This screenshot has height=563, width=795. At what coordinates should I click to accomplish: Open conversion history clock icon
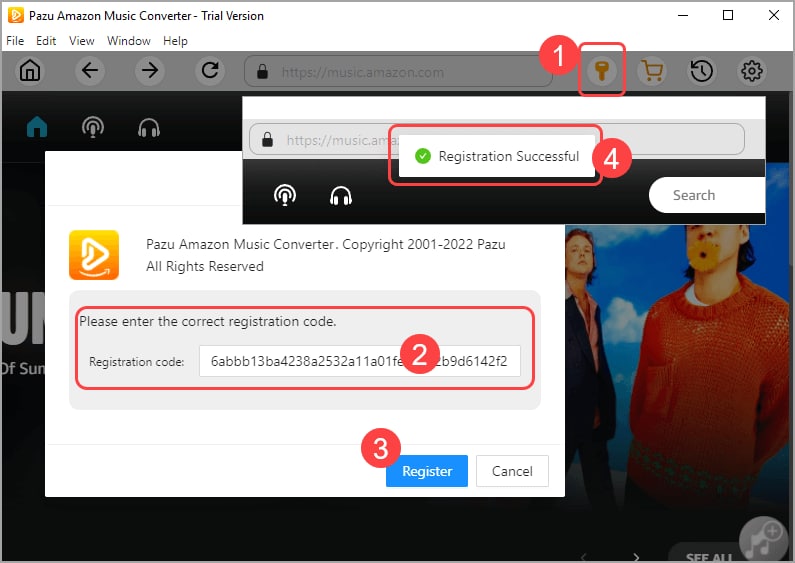pyautogui.click(x=702, y=71)
